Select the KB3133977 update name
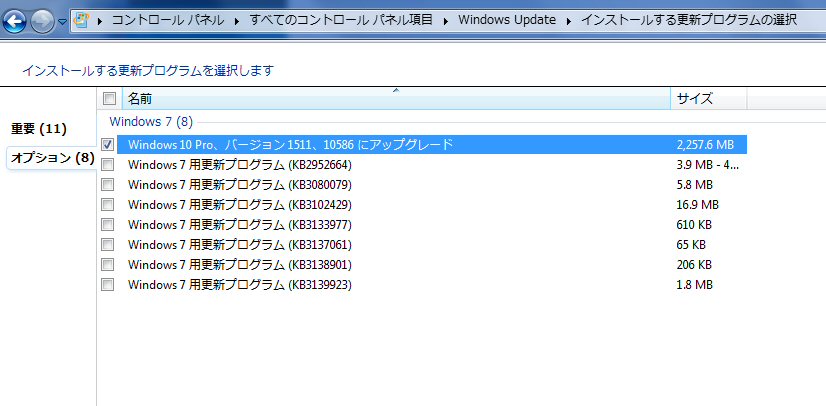Viewport: 826px width, 406px height. 240,225
